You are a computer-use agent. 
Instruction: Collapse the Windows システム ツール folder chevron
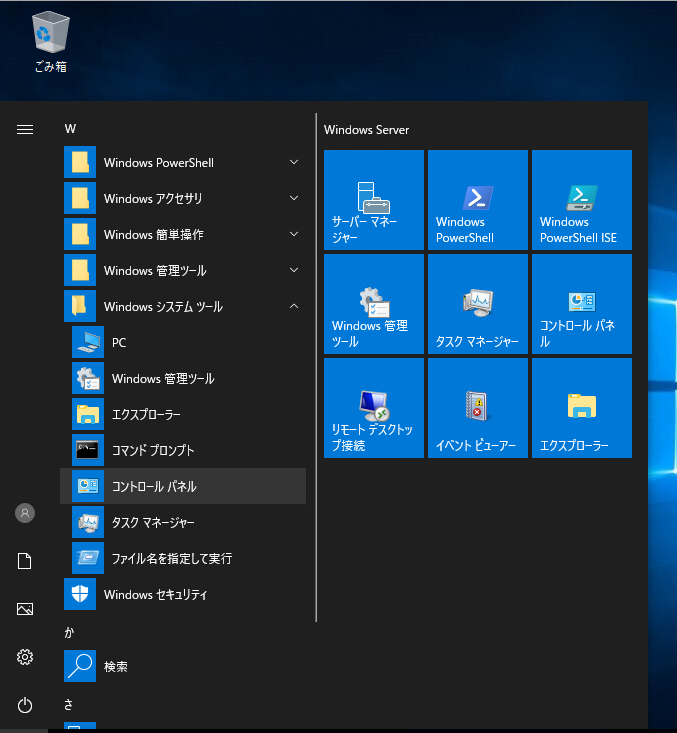tap(294, 306)
